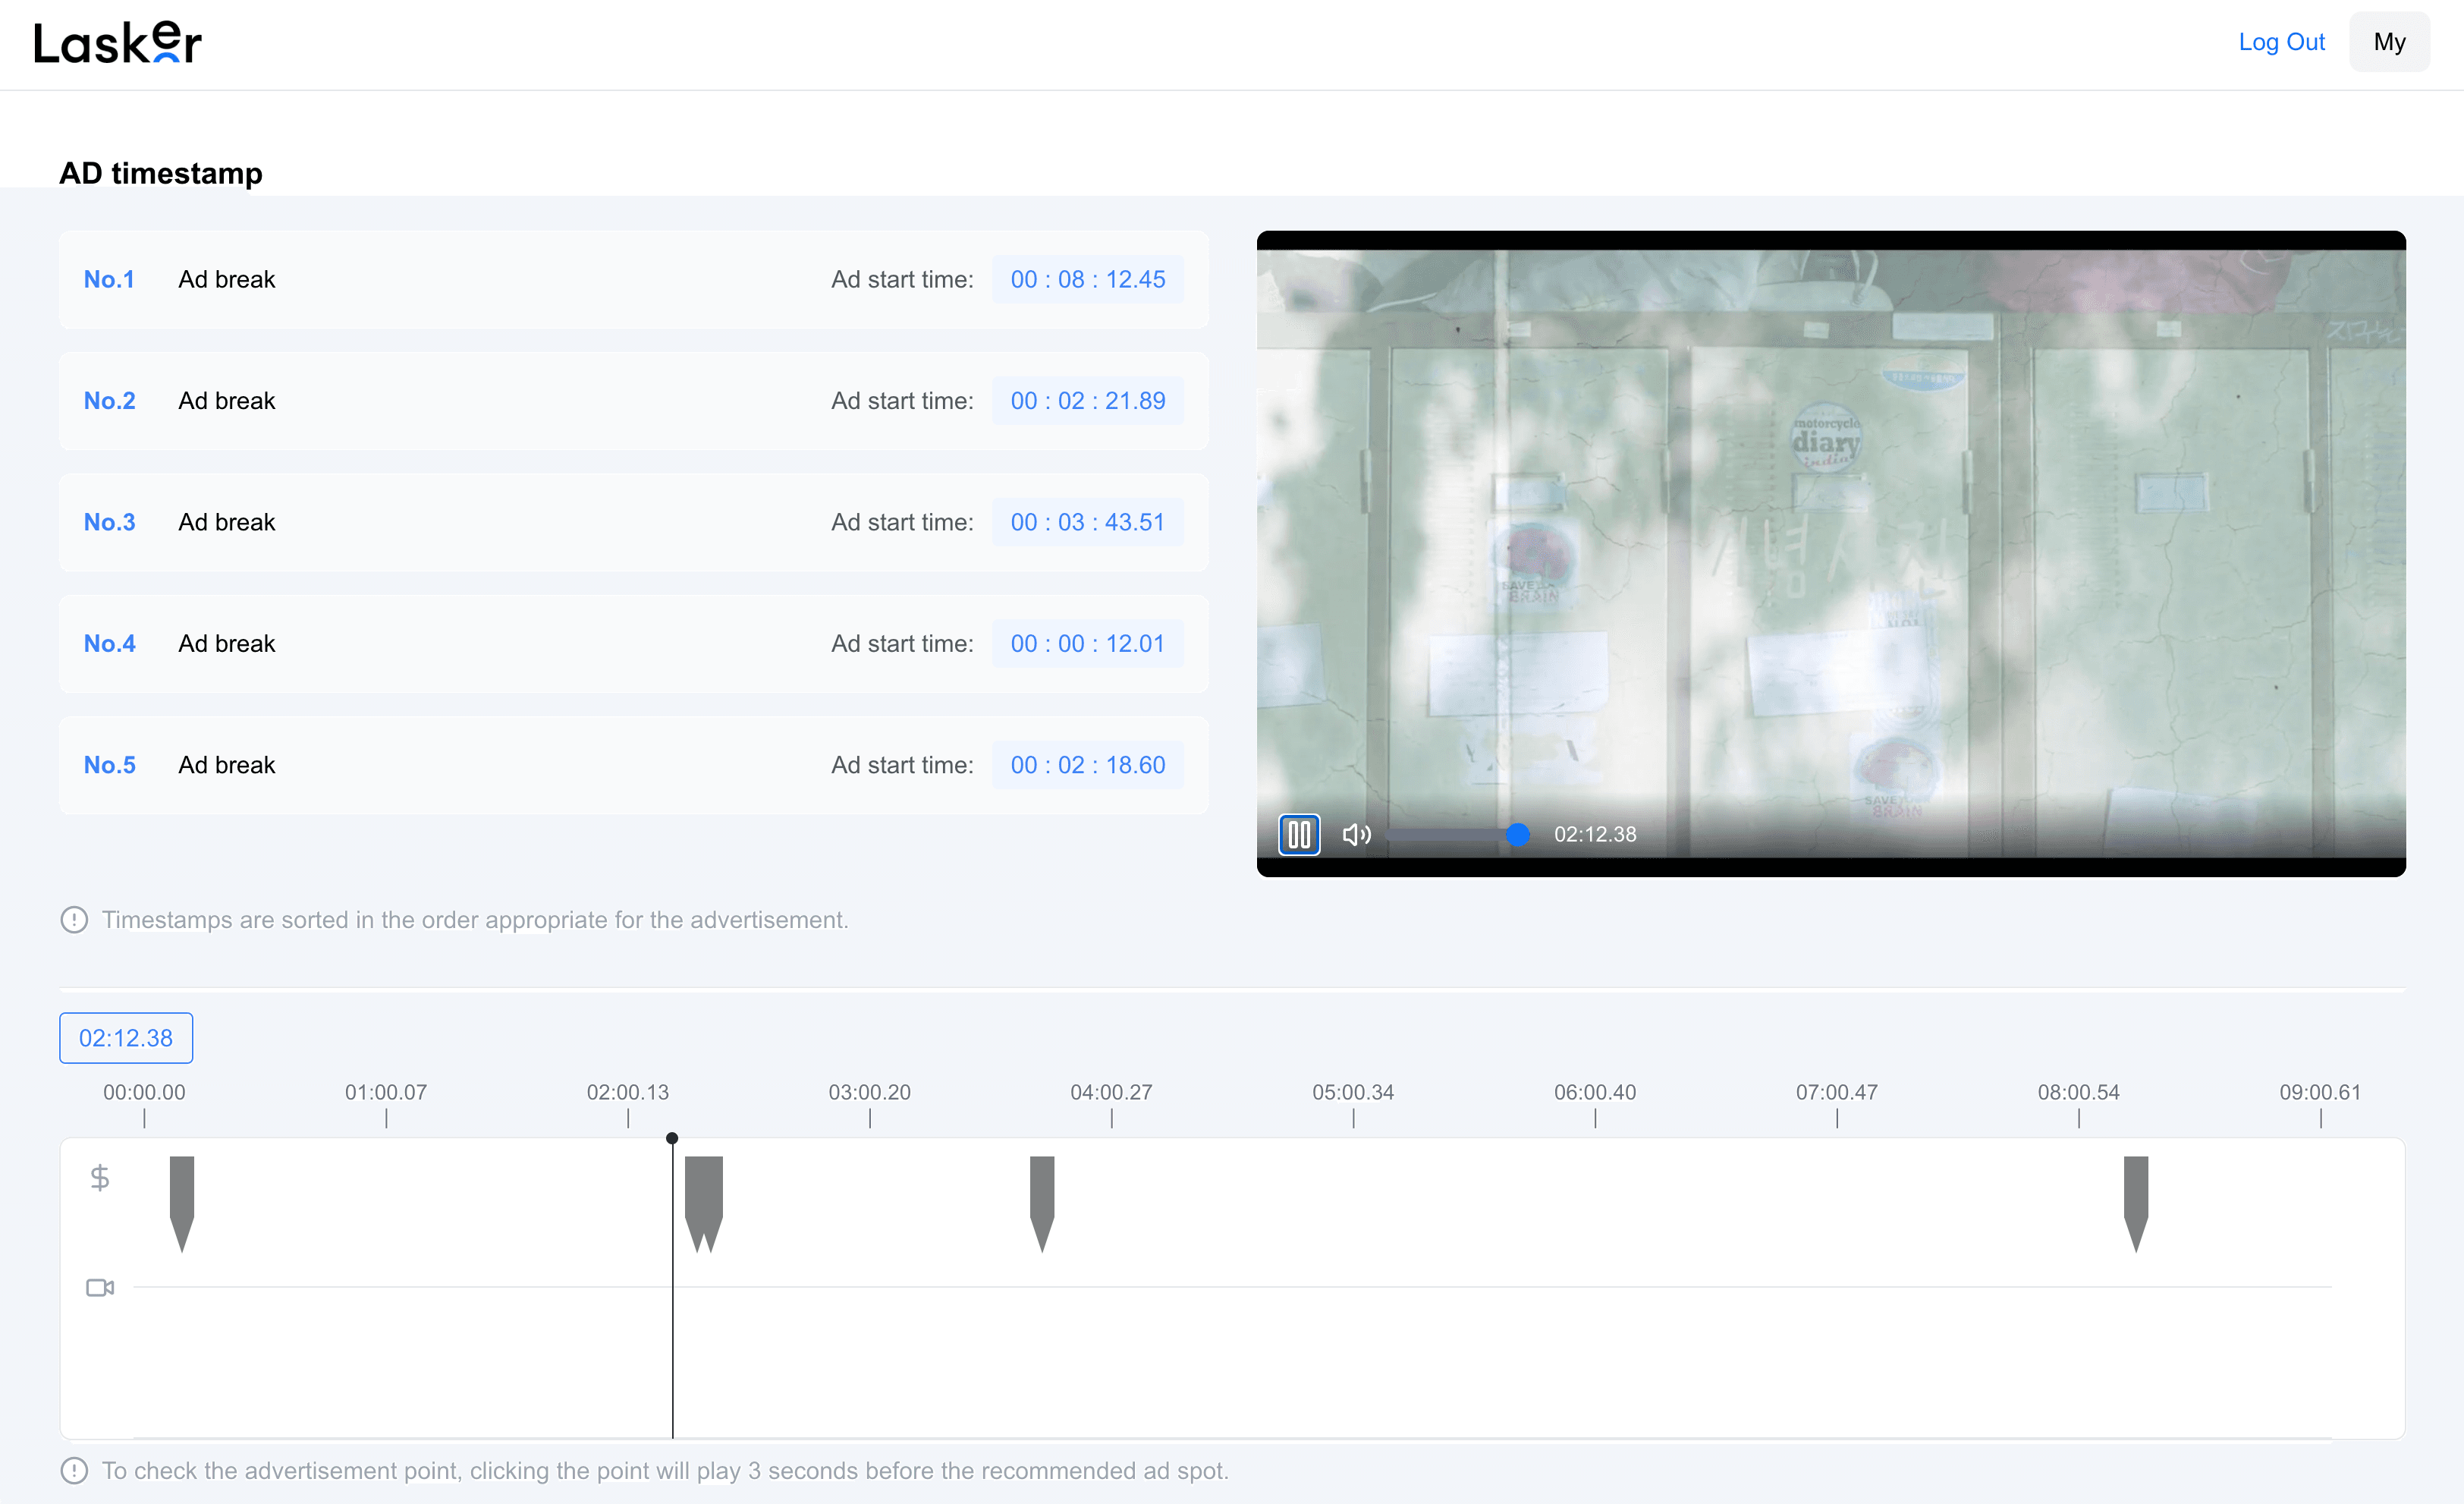Select the No.5 Ad break row
The image size is (2464, 1504).
click(x=634, y=765)
